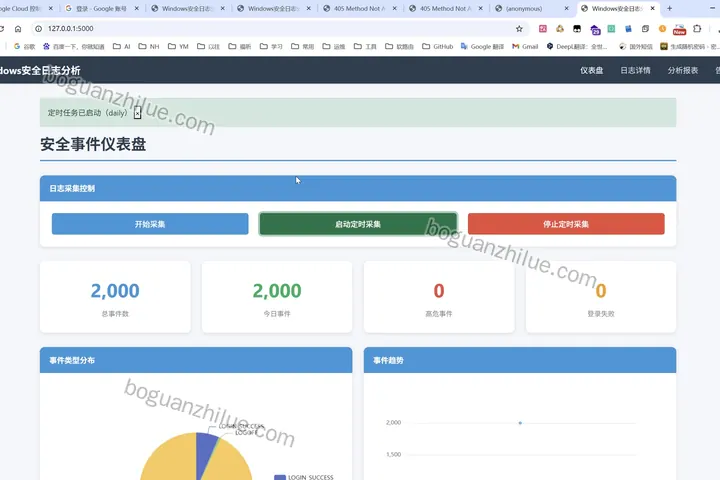Click the home button in browser toolbar
Screen dimensions: 720x480
[x=18, y=28]
